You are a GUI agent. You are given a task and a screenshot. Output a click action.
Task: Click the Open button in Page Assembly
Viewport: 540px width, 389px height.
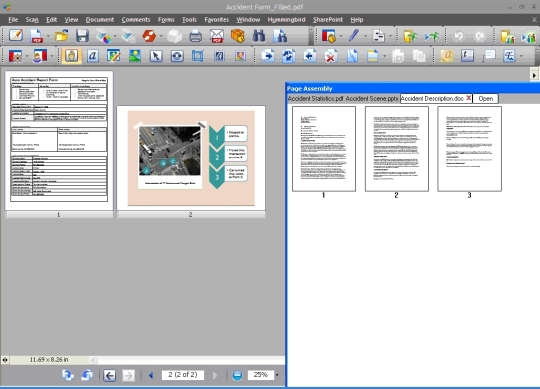486,98
